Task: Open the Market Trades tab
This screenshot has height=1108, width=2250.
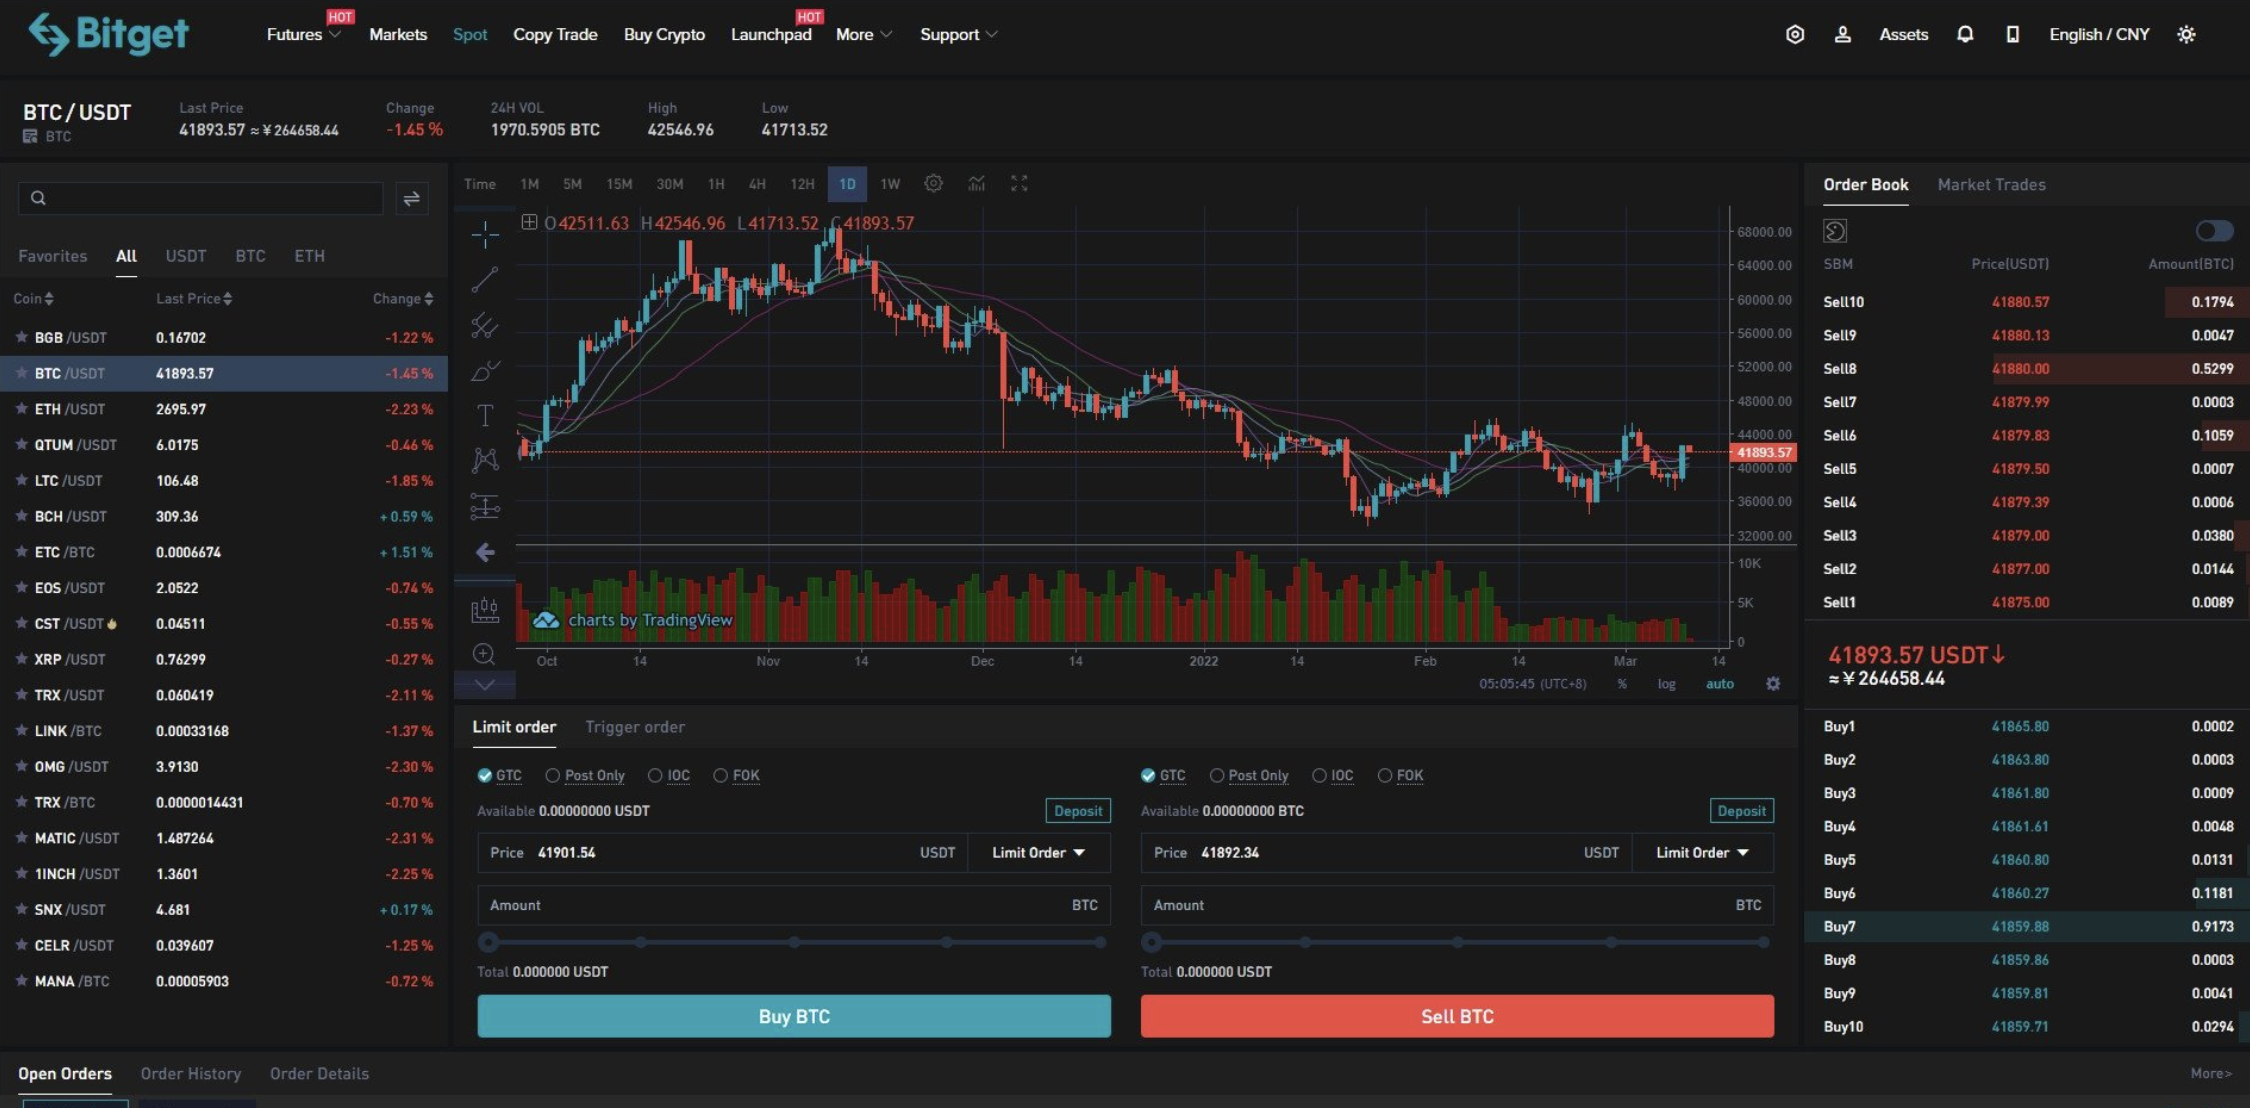Action: (1991, 184)
